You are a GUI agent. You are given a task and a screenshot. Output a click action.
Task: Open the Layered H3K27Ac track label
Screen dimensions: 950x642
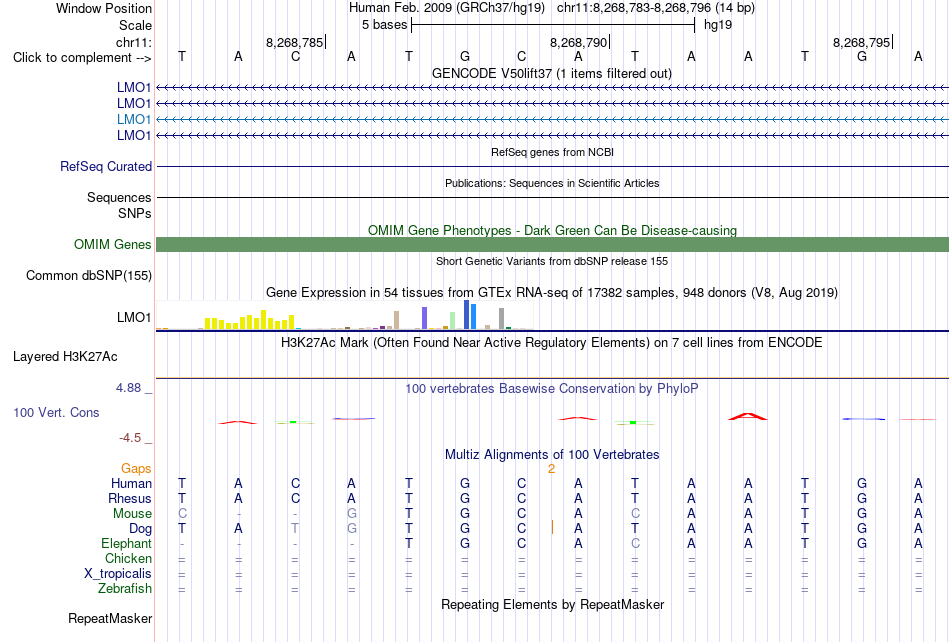click(65, 357)
